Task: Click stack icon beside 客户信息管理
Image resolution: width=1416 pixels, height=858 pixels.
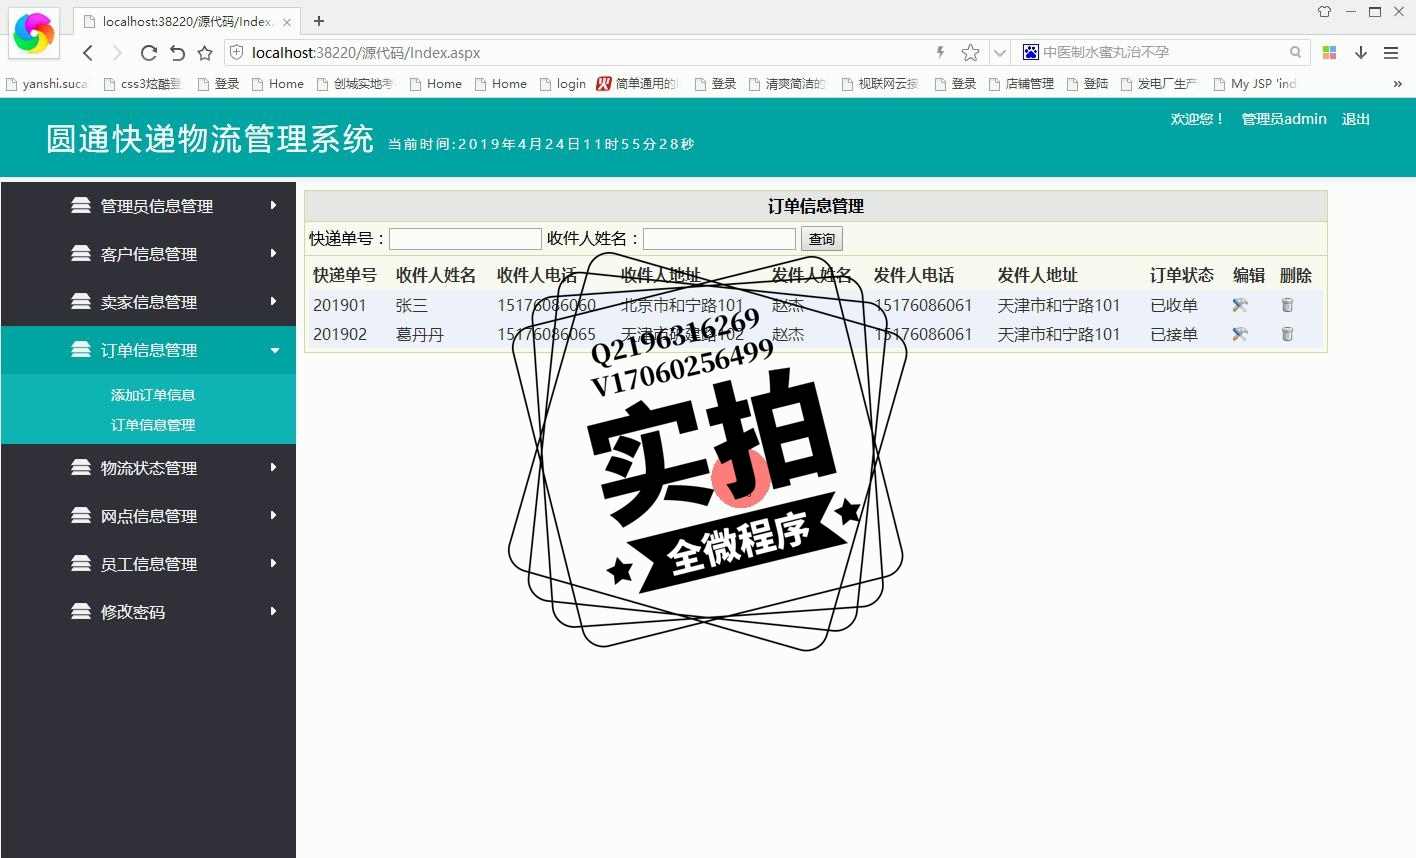Action: 81,253
